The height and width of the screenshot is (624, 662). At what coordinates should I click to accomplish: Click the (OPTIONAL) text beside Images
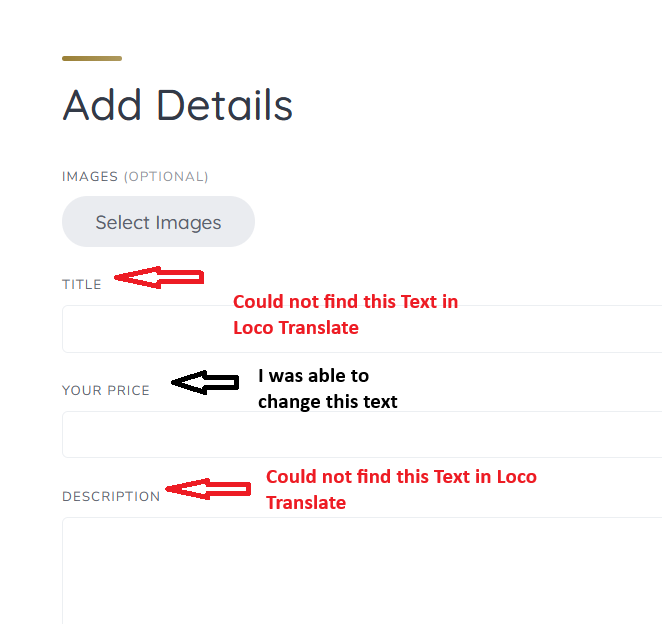click(x=166, y=176)
